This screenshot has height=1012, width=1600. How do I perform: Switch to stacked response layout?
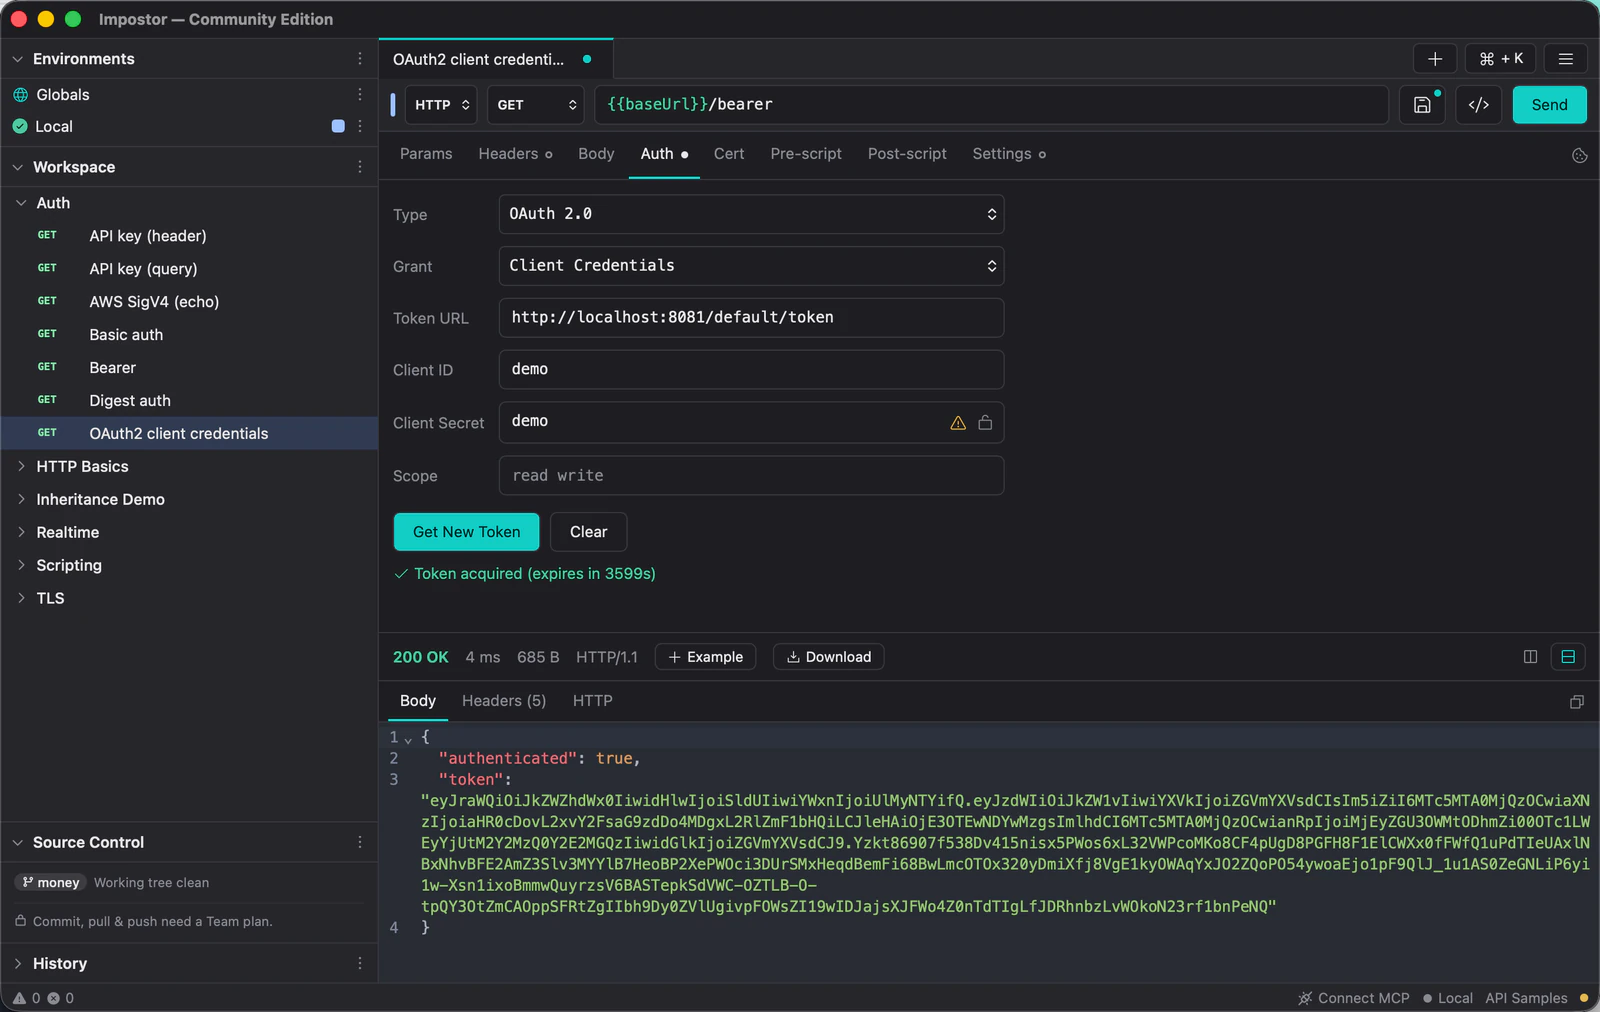pos(1568,657)
